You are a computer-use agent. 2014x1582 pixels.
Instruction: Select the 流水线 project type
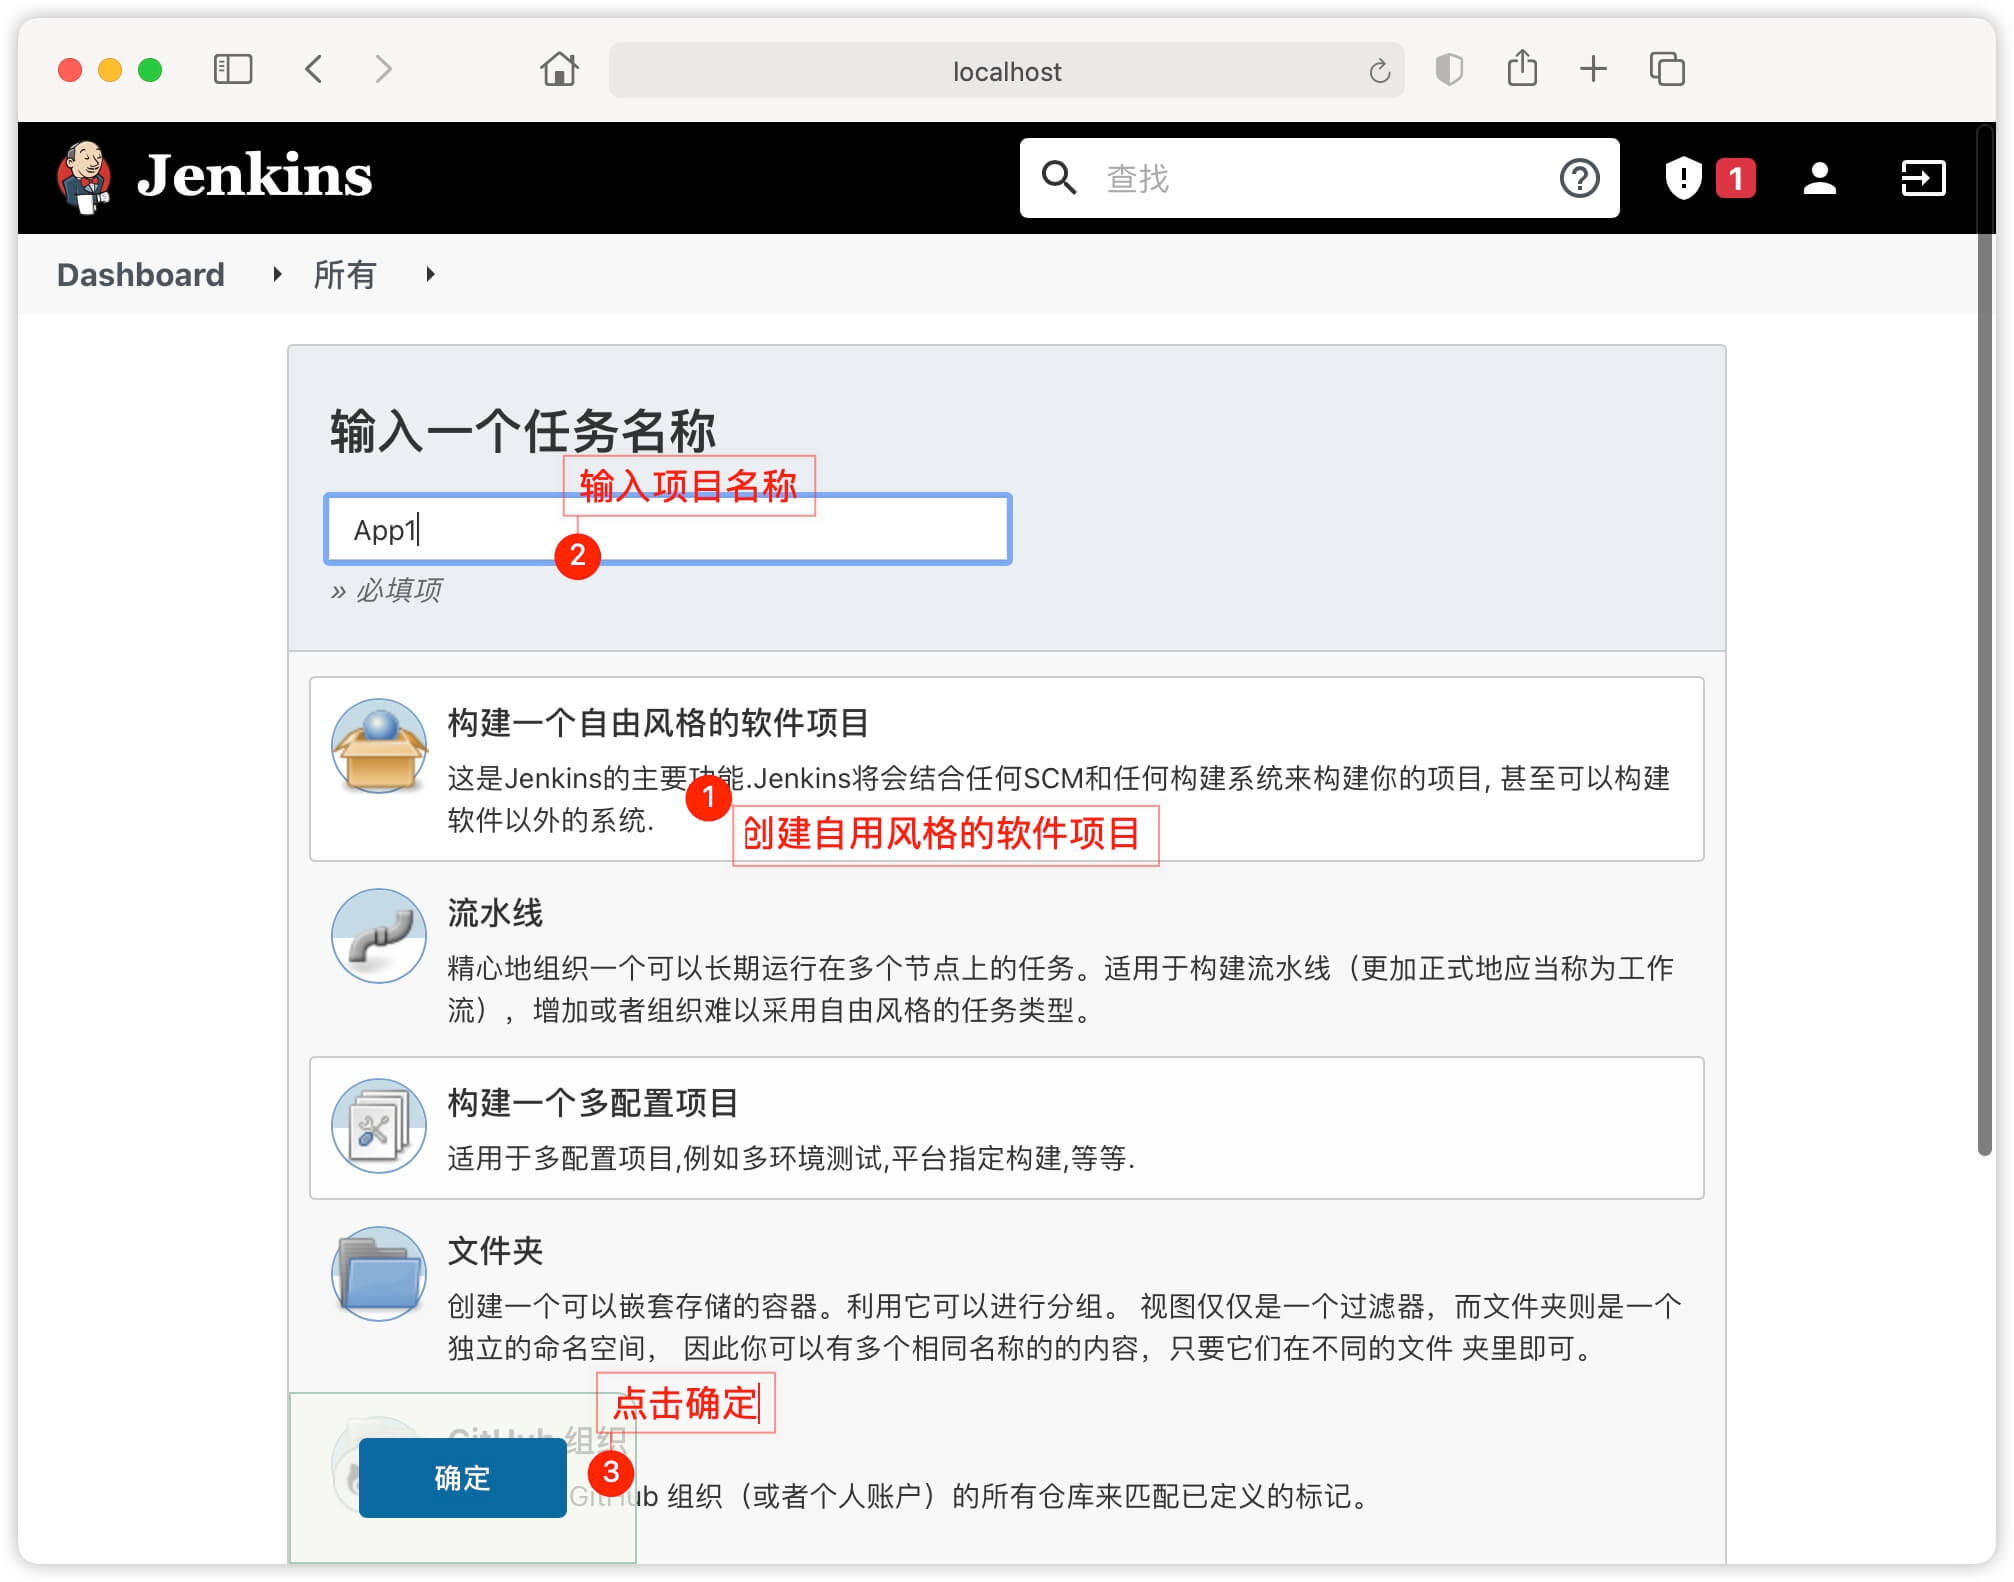point(1006,959)
